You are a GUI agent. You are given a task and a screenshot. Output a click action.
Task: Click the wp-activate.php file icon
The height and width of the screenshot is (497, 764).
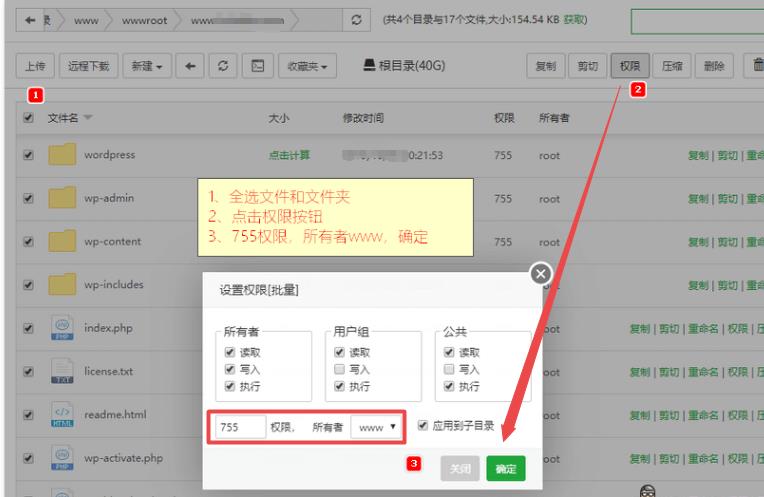point(62,458)
